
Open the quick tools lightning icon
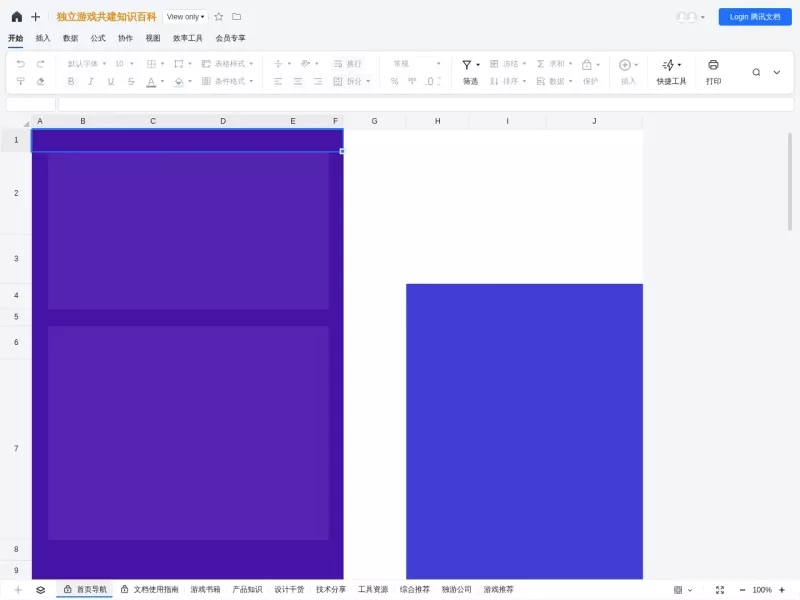(668, 65)
